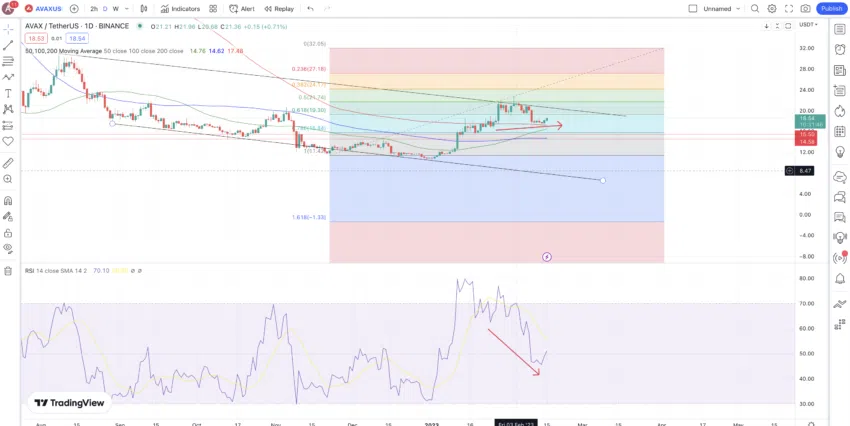
Task: Click the Alert button
Action: pyautogui.click(x=242, y=9)
